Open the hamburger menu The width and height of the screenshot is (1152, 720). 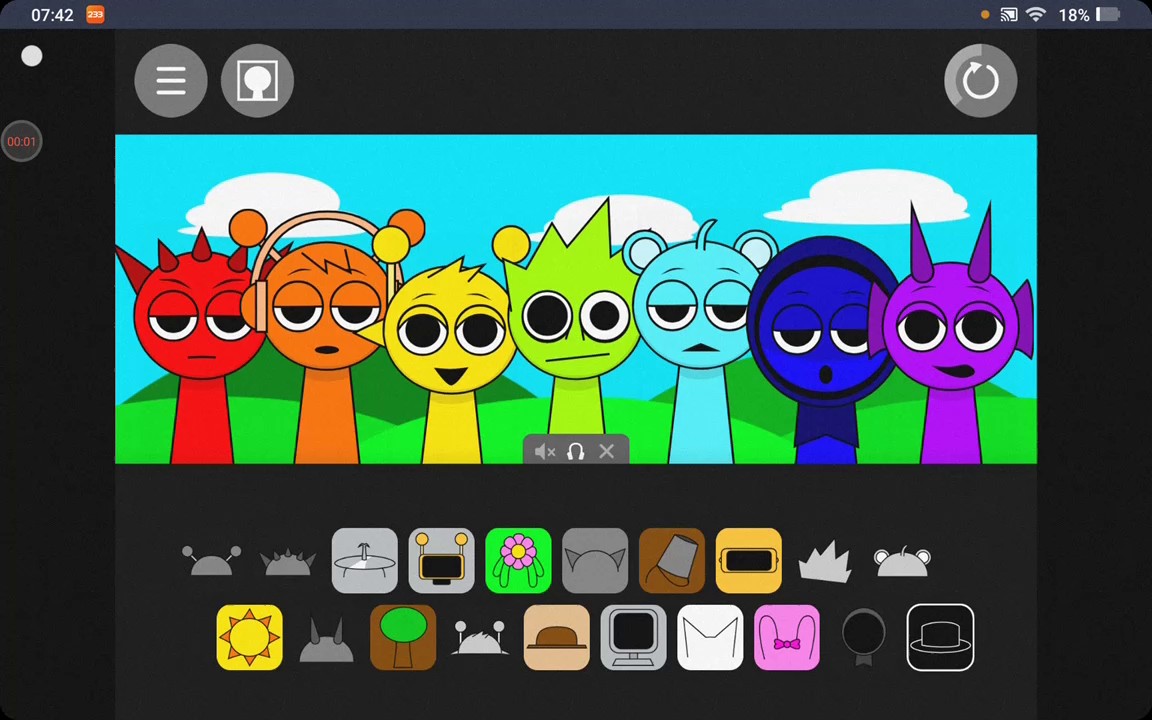pos(171,81)
